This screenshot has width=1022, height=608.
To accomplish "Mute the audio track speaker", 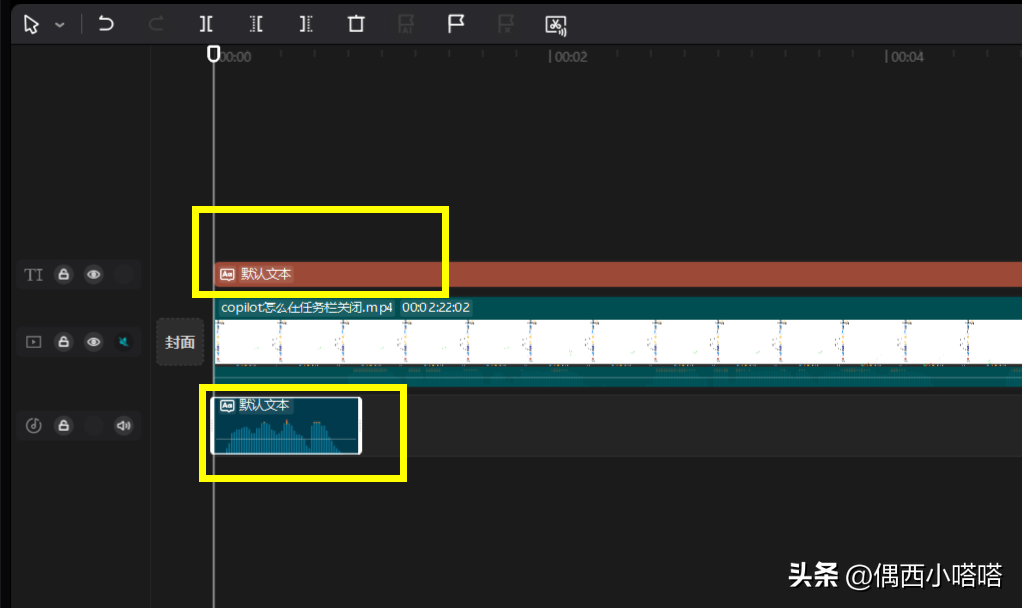I will point(124,426).
